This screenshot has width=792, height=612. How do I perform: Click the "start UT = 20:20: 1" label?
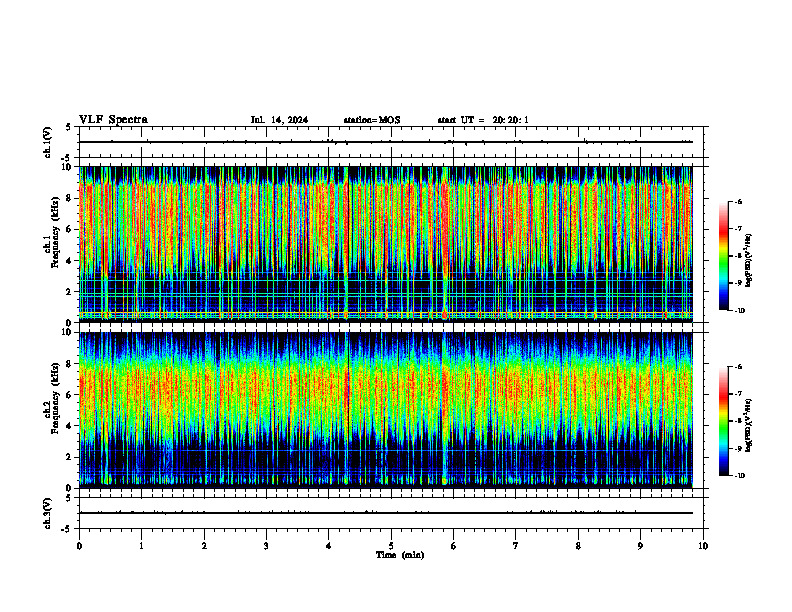[x=483, y=120]
